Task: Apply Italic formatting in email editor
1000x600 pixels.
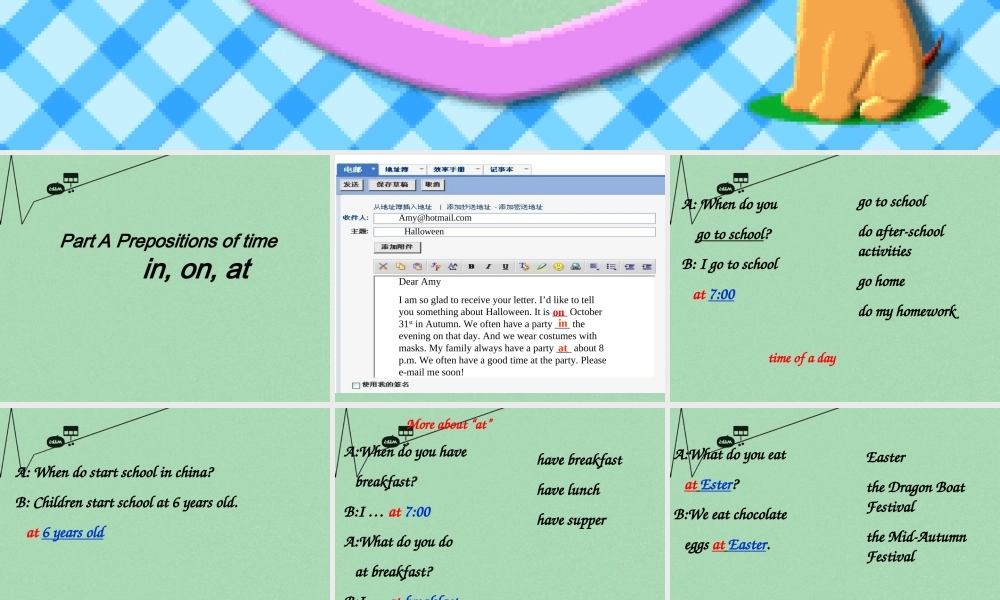Action: coord(488,267)
